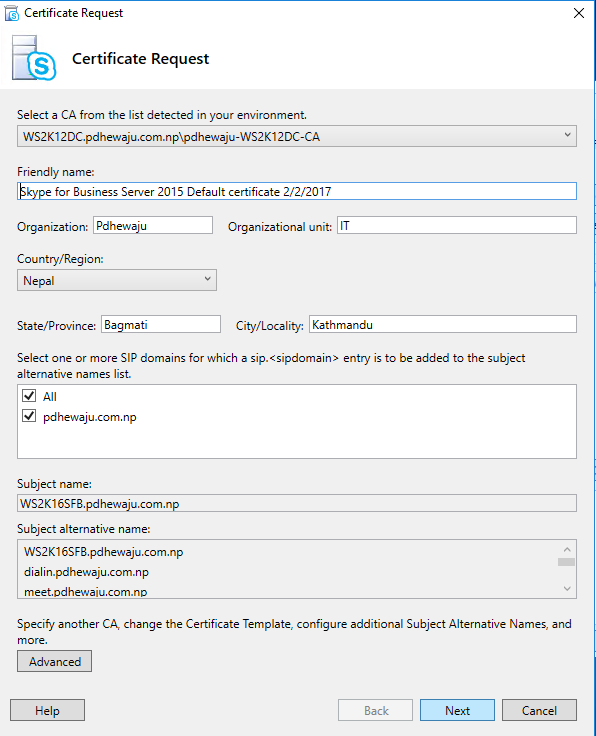Click the Organization field containing Pdhewaju
596x736 pixels.
click(153, 225)
